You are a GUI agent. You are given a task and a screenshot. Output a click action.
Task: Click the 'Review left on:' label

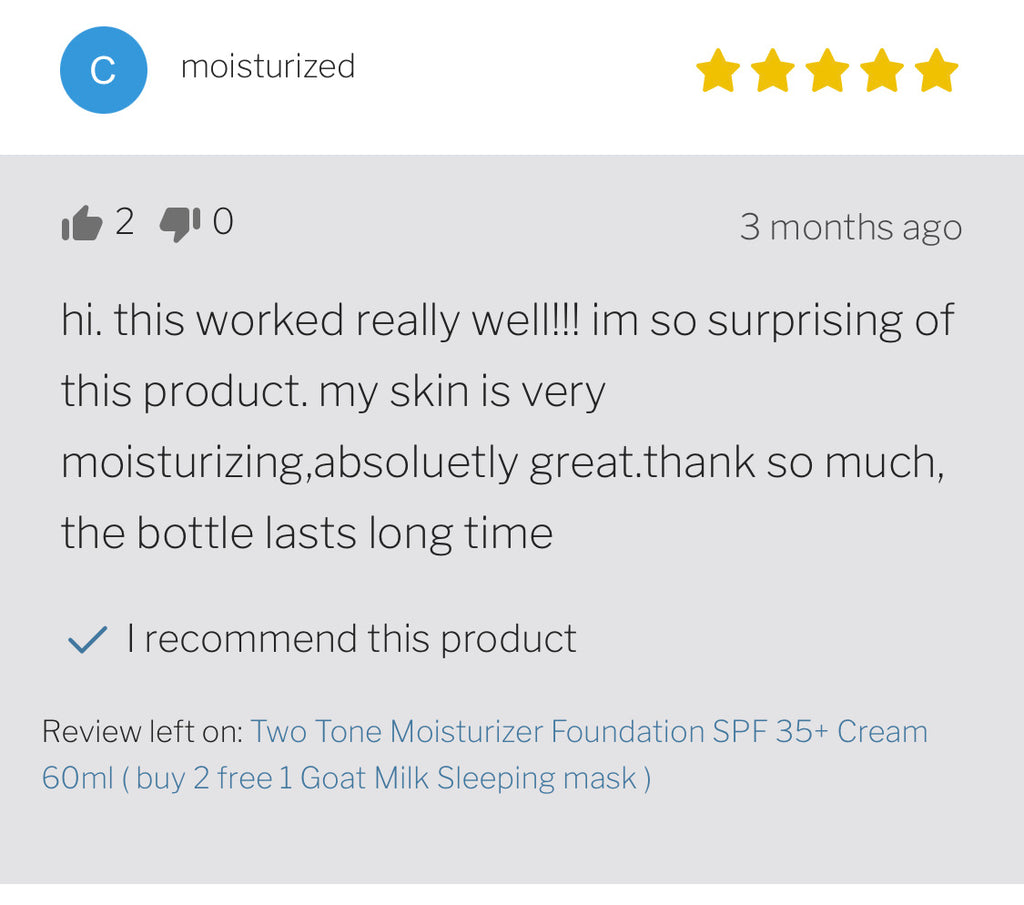point(142,732)
